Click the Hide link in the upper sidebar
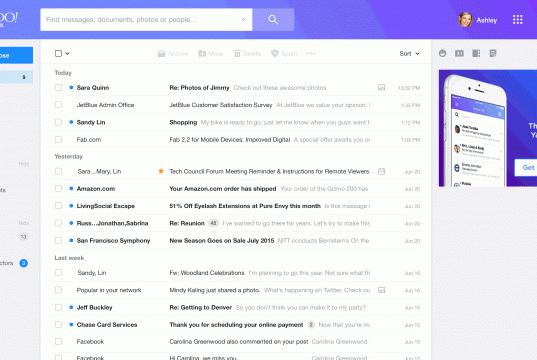Screen dimensions: 537x360 point(24,164)
